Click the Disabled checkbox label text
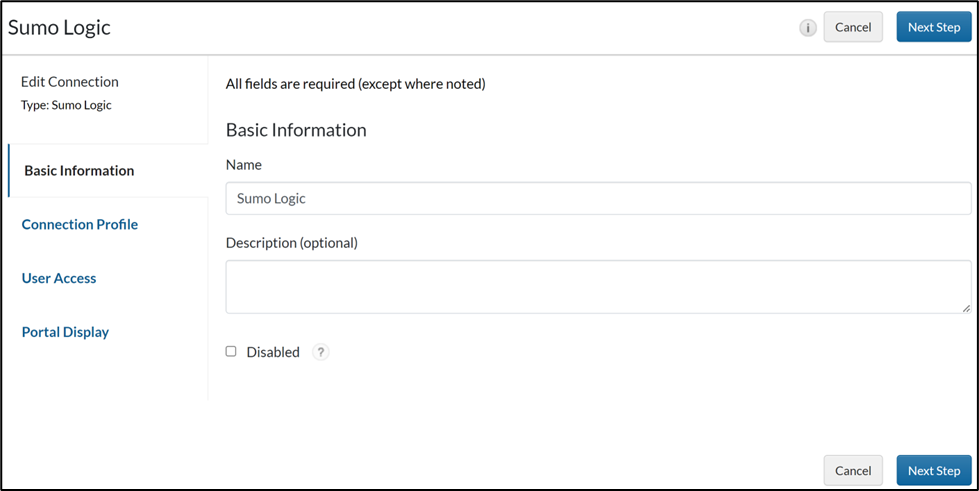 click(x=272, y=352)
